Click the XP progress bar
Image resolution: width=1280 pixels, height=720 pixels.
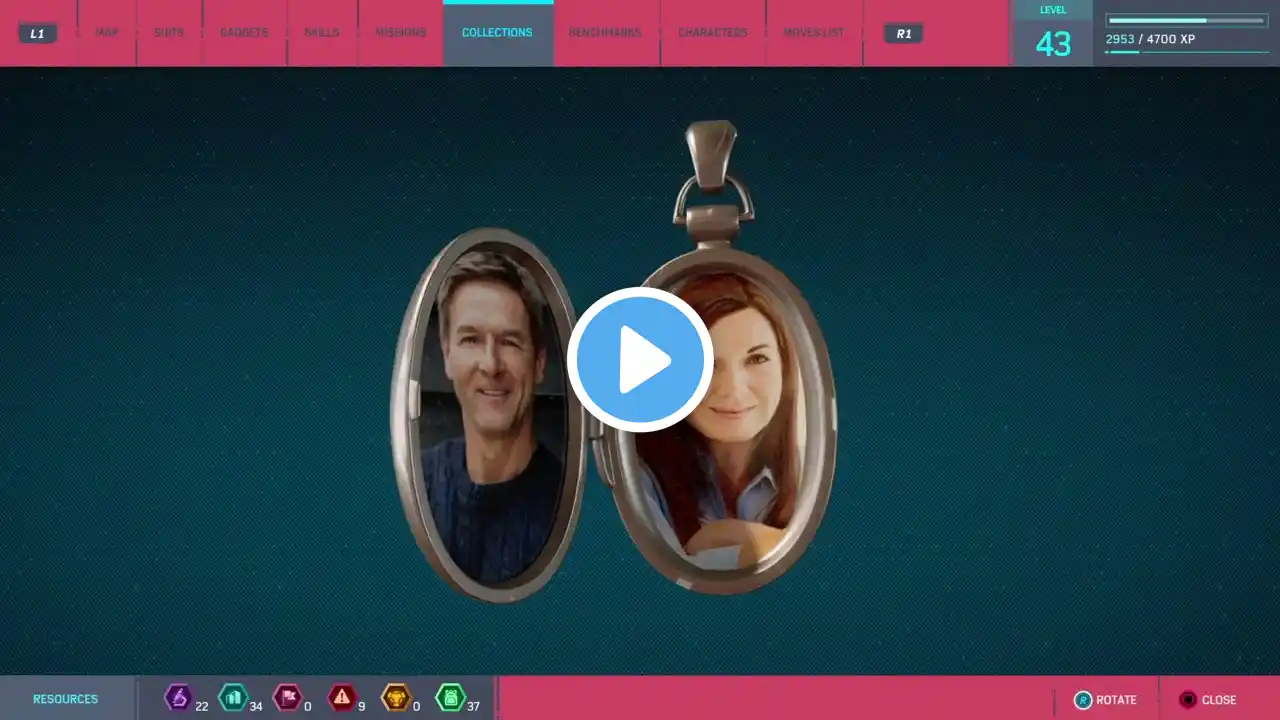tap(1187, 20)
